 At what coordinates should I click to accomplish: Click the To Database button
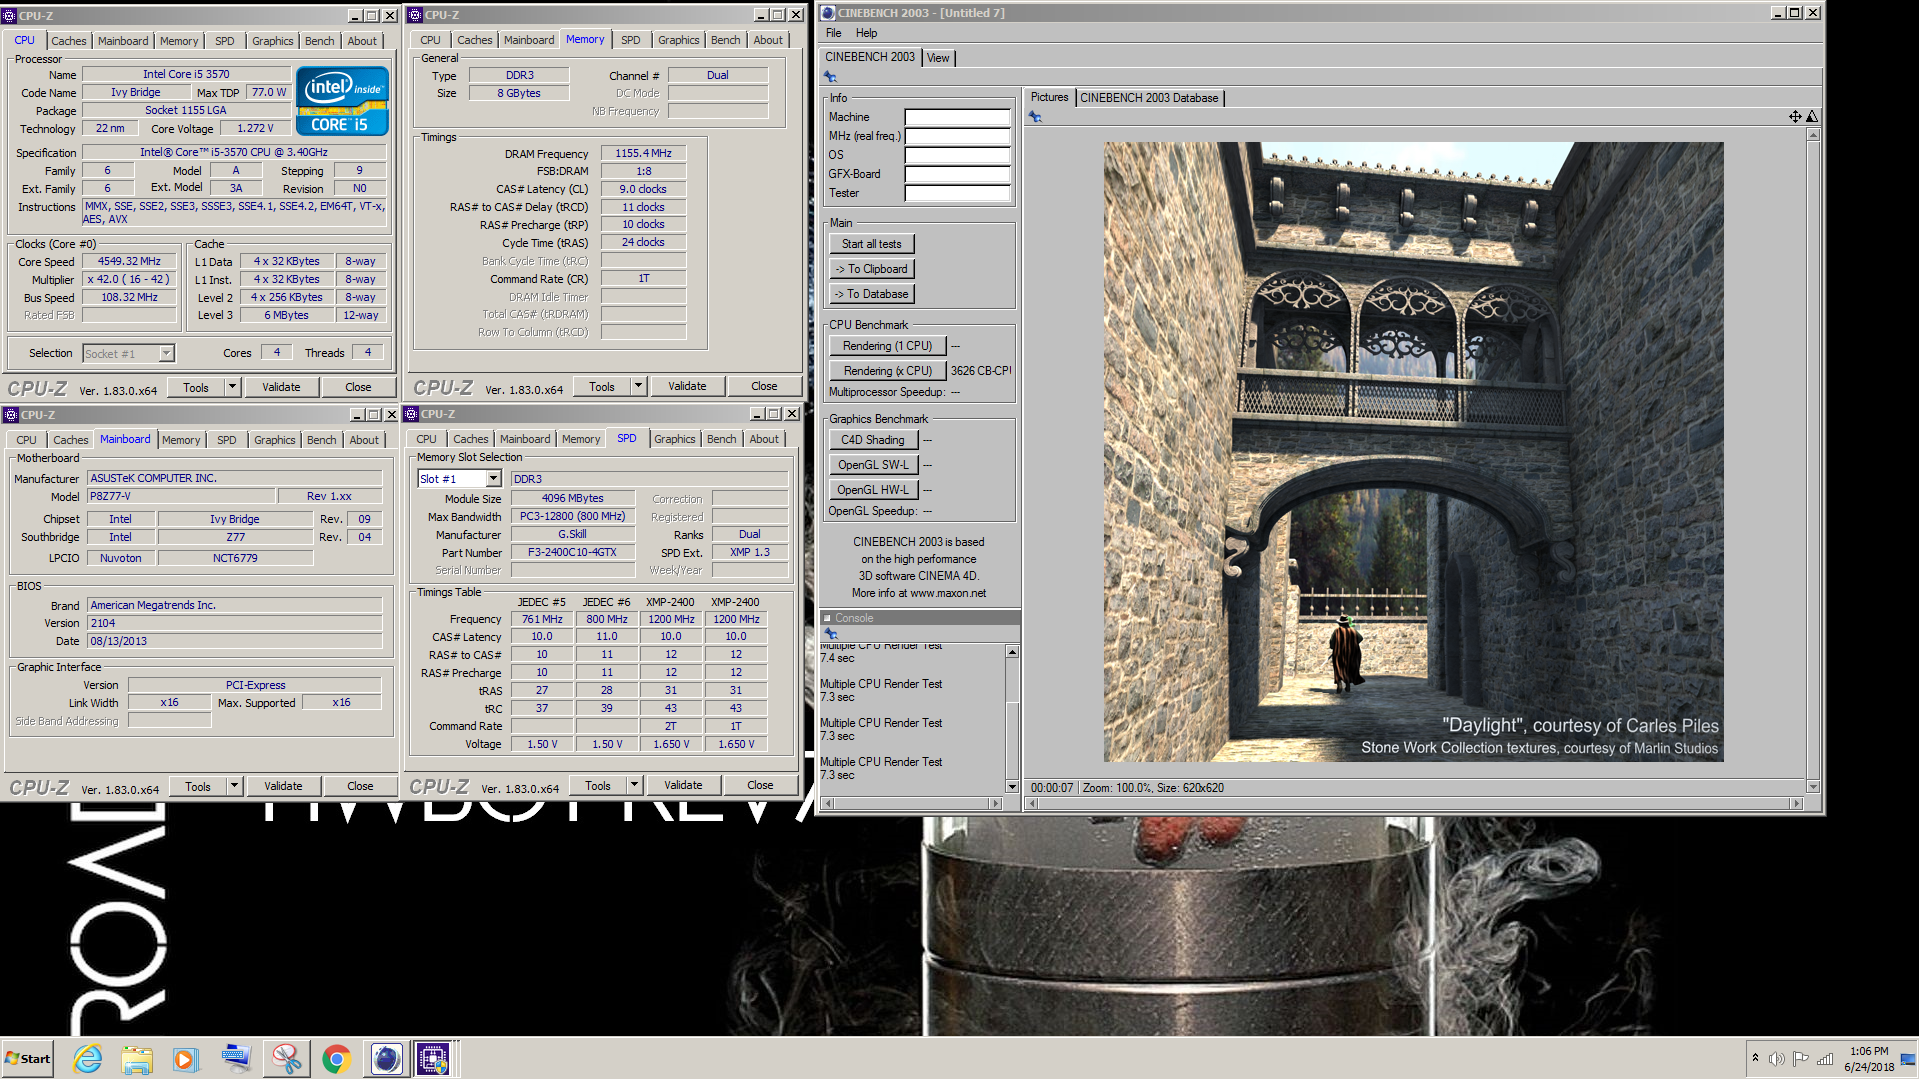(x=871, y=294)
